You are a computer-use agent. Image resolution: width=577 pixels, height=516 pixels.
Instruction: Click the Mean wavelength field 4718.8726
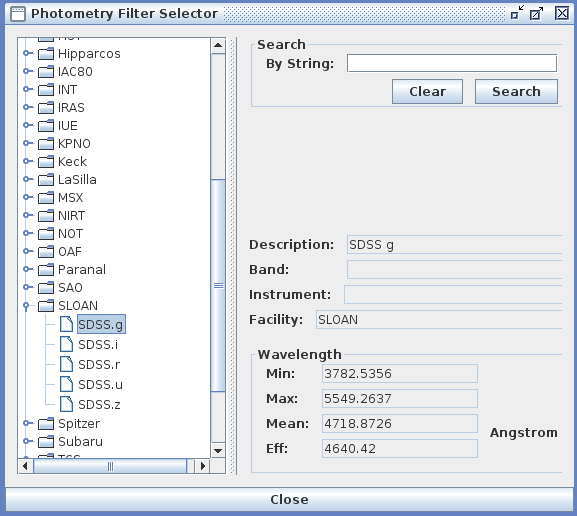[400, 424]
